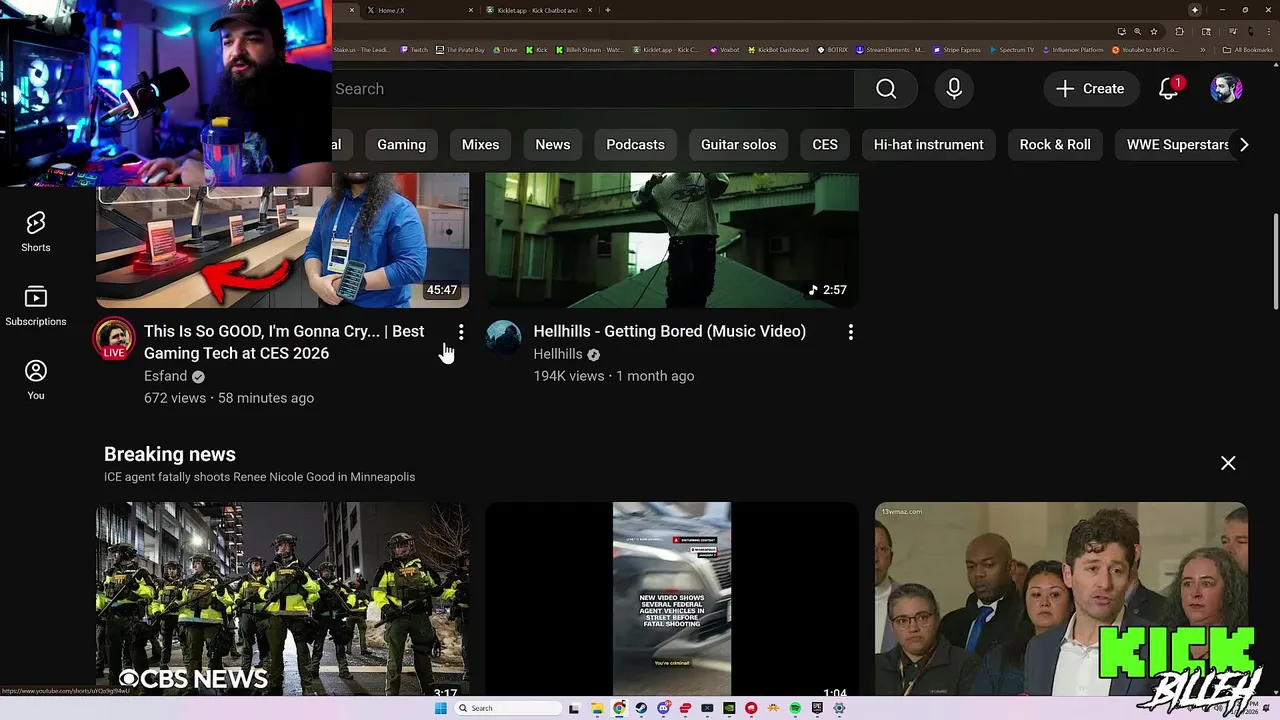Open the All Bookmarks folder
1280x720 pixels.
pyautogui.click(x=1248, y=50)
